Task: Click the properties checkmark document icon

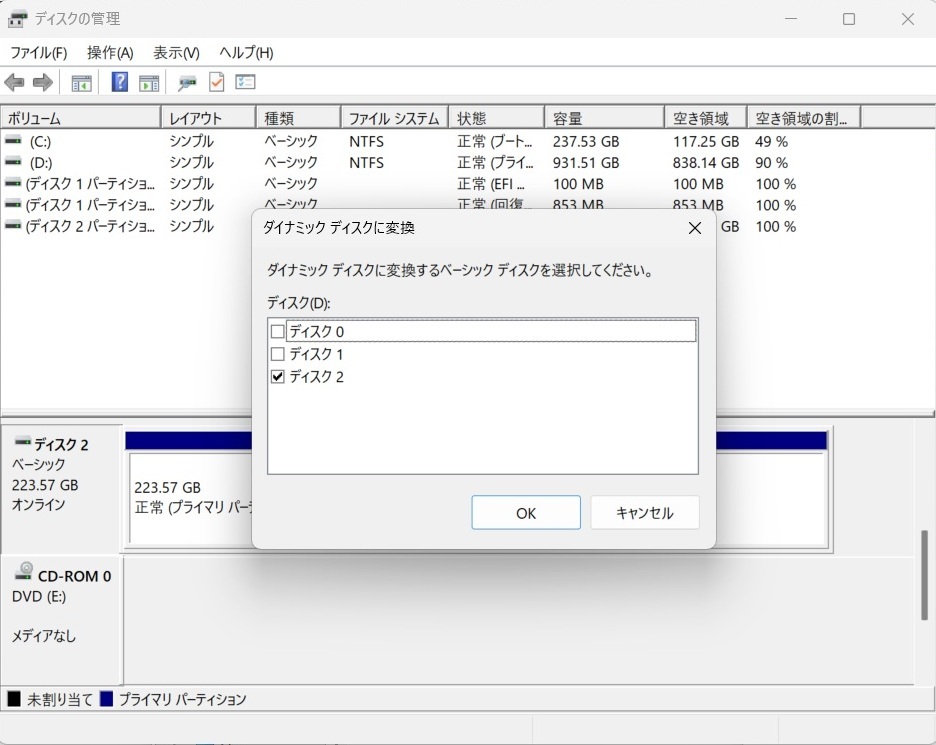Action: (x=216, y=83)
